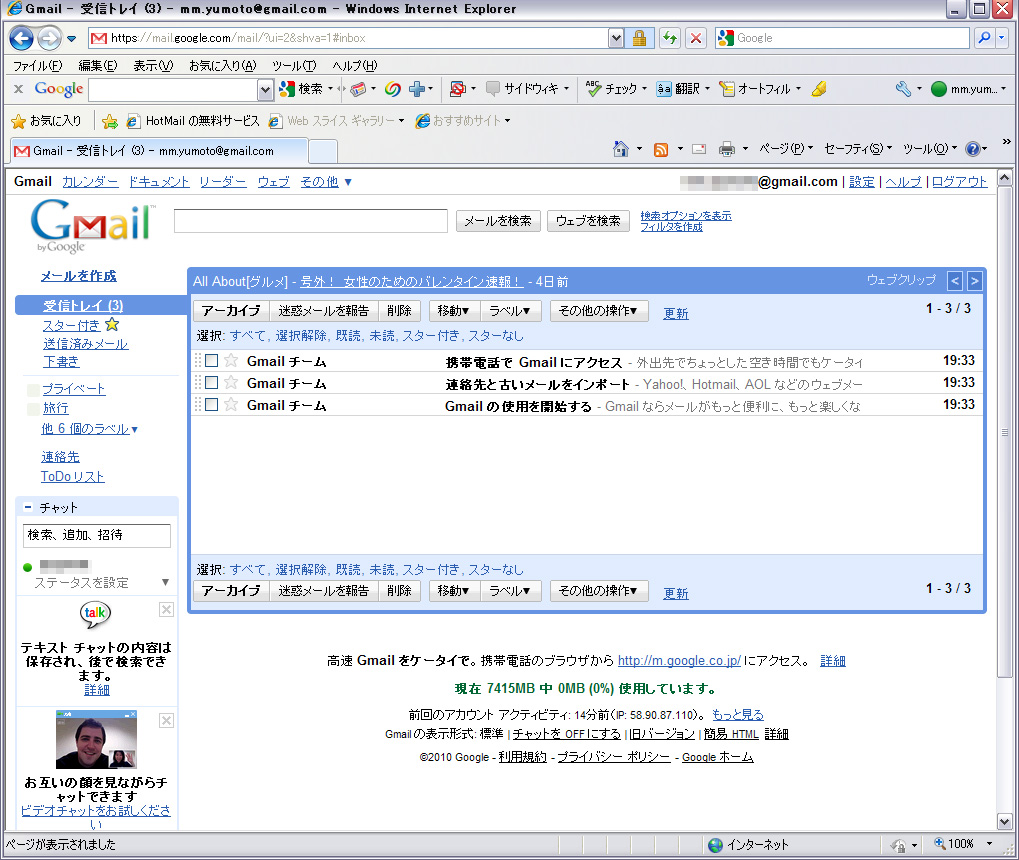Show next web clip with right arrow
Screen dimensions: 1019x860
(974, 281)
